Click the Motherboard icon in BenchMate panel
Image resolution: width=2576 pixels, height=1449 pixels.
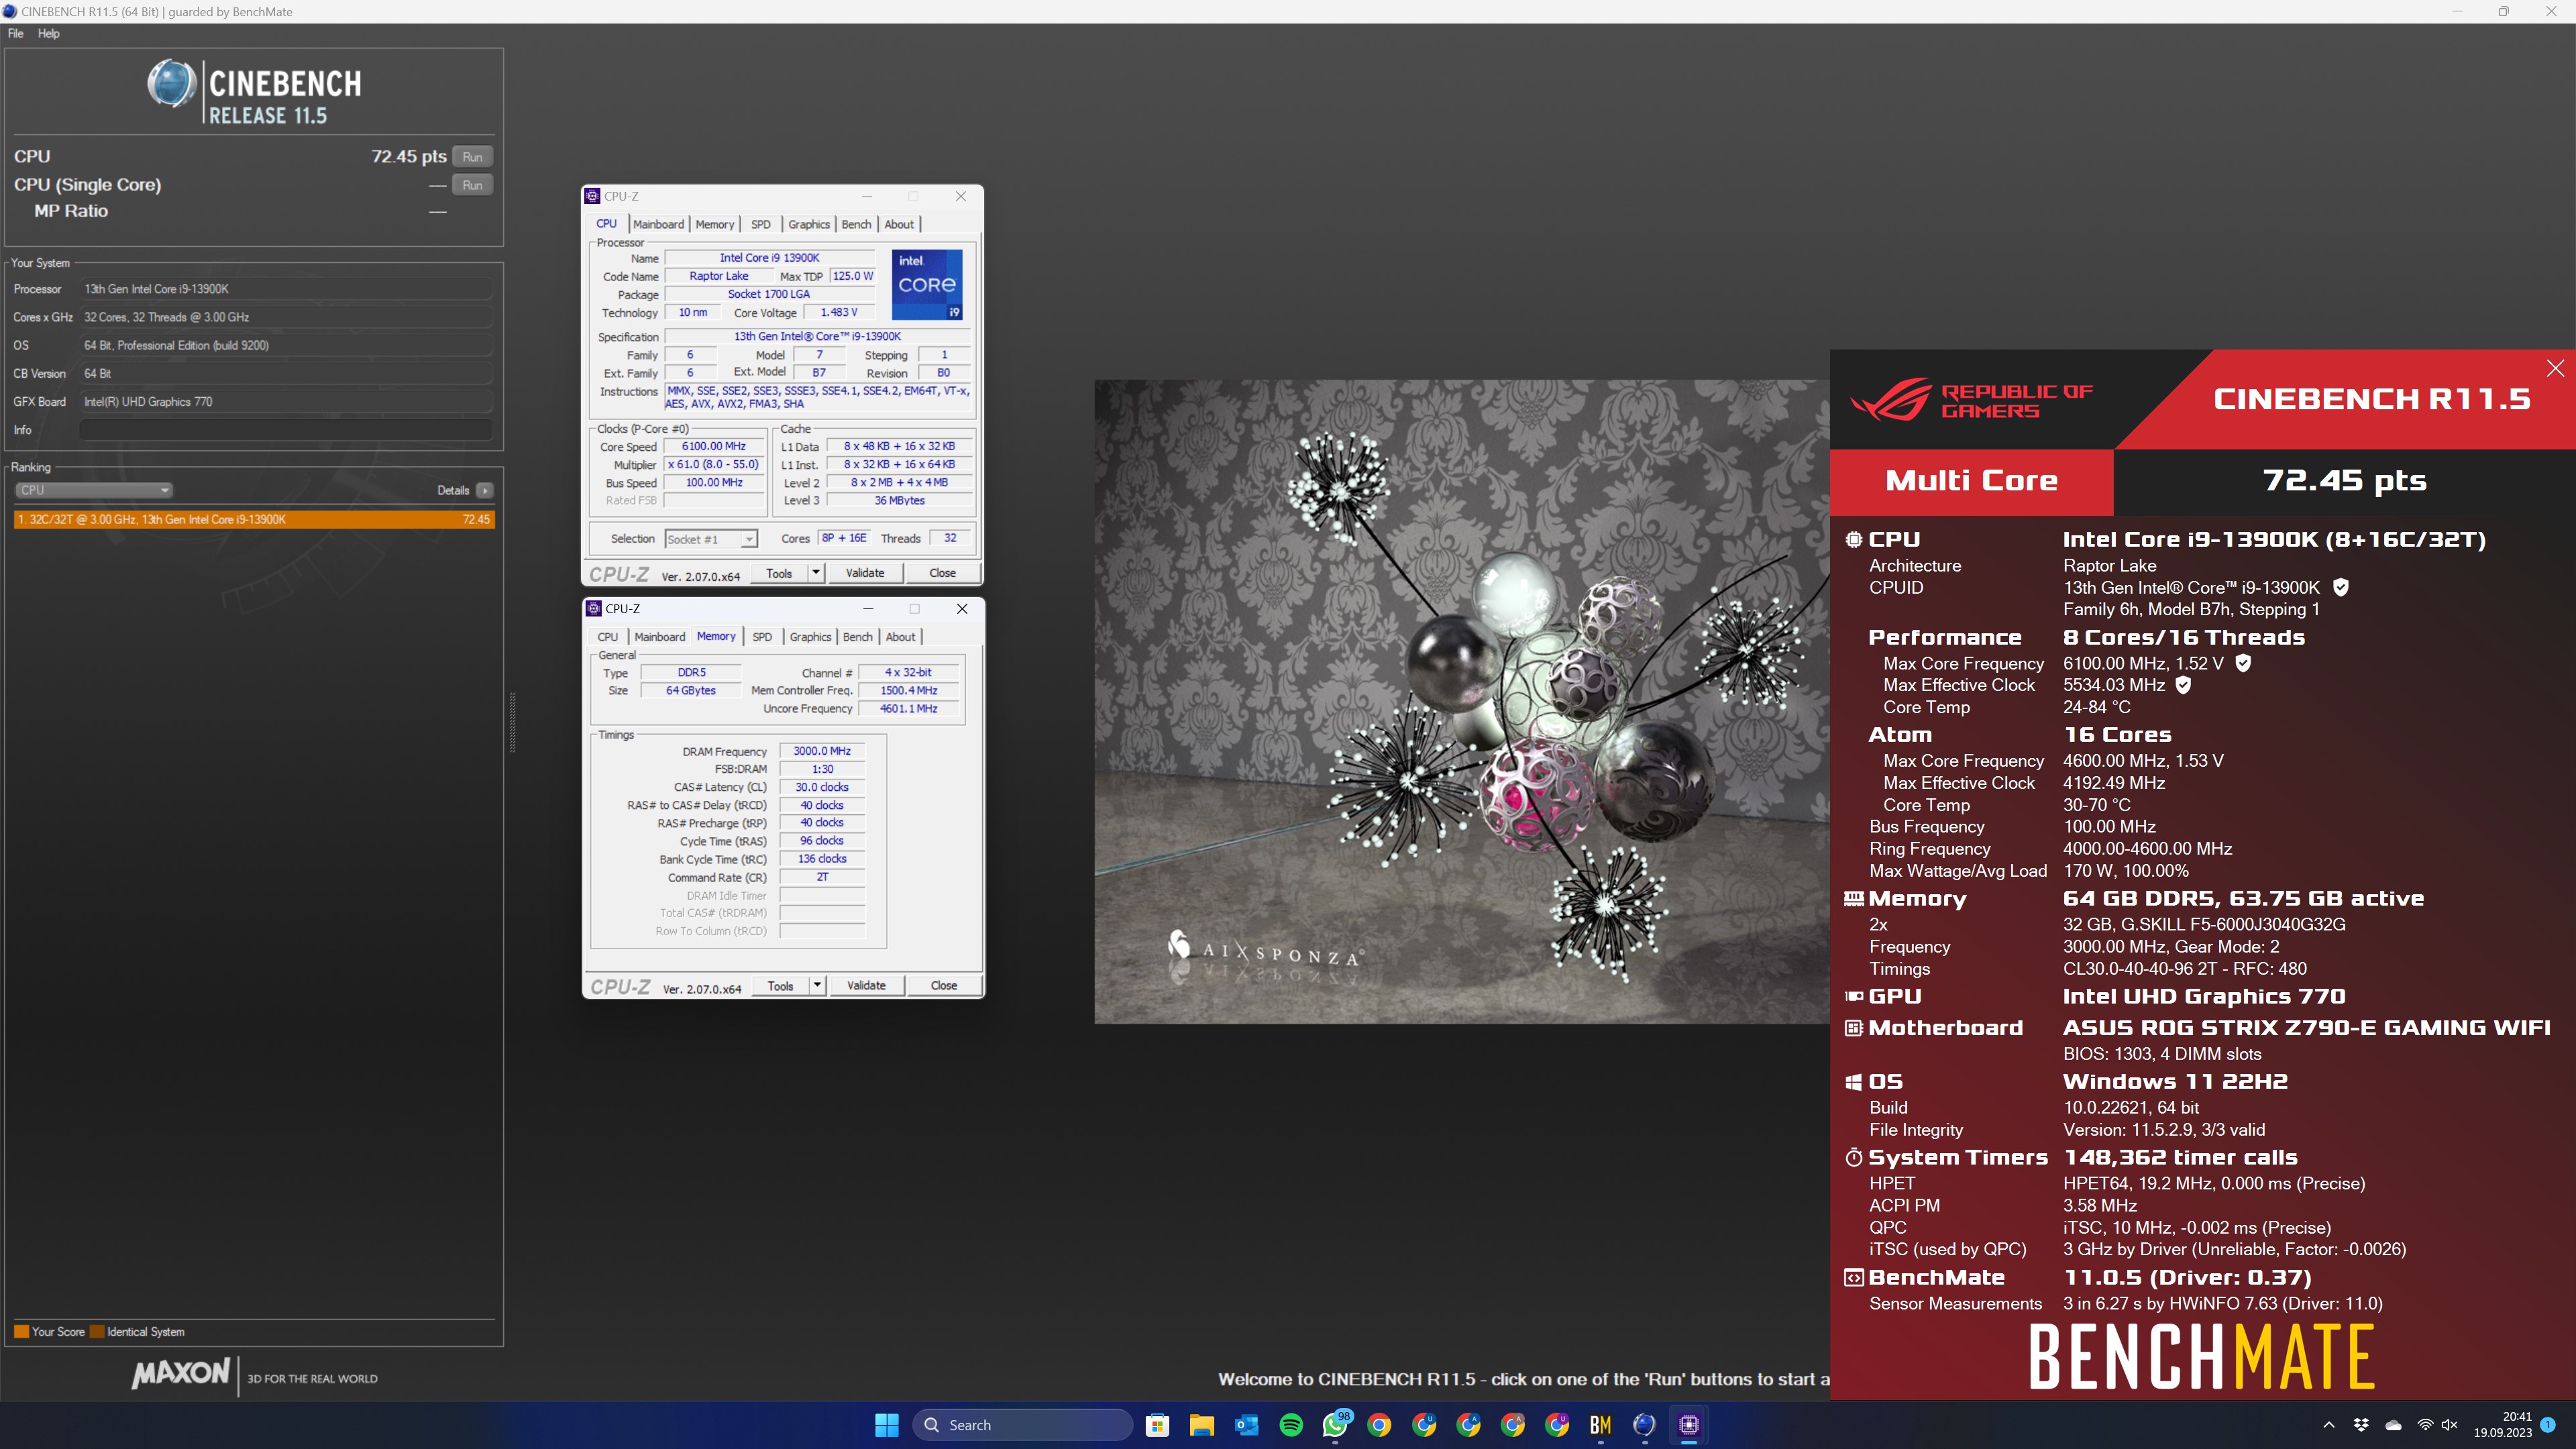pos(1853,1028)
